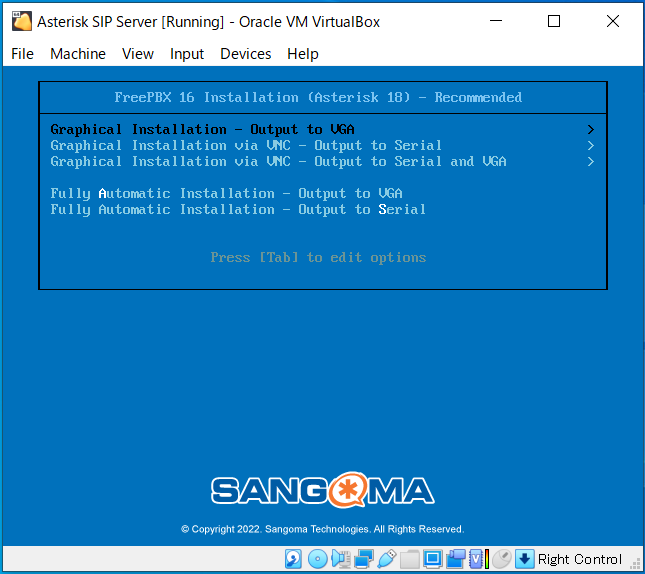This screenshot has width=645, height=574.
Task: Select Graphical Installation via VNC - Output to Serial
Action: pos(323,146)
